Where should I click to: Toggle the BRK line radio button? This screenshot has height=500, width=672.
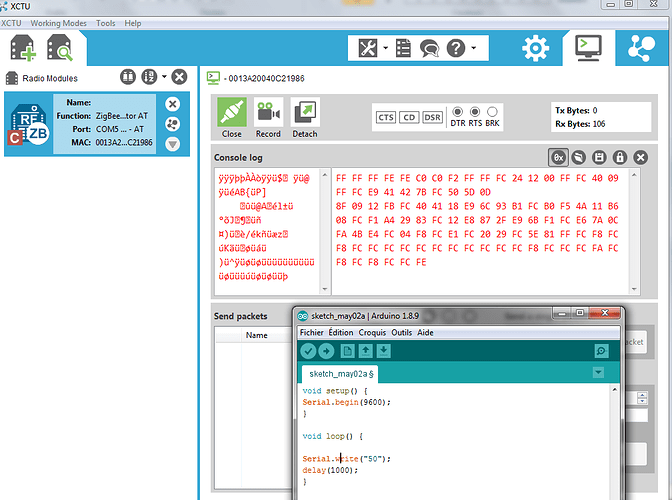(492, 112)
